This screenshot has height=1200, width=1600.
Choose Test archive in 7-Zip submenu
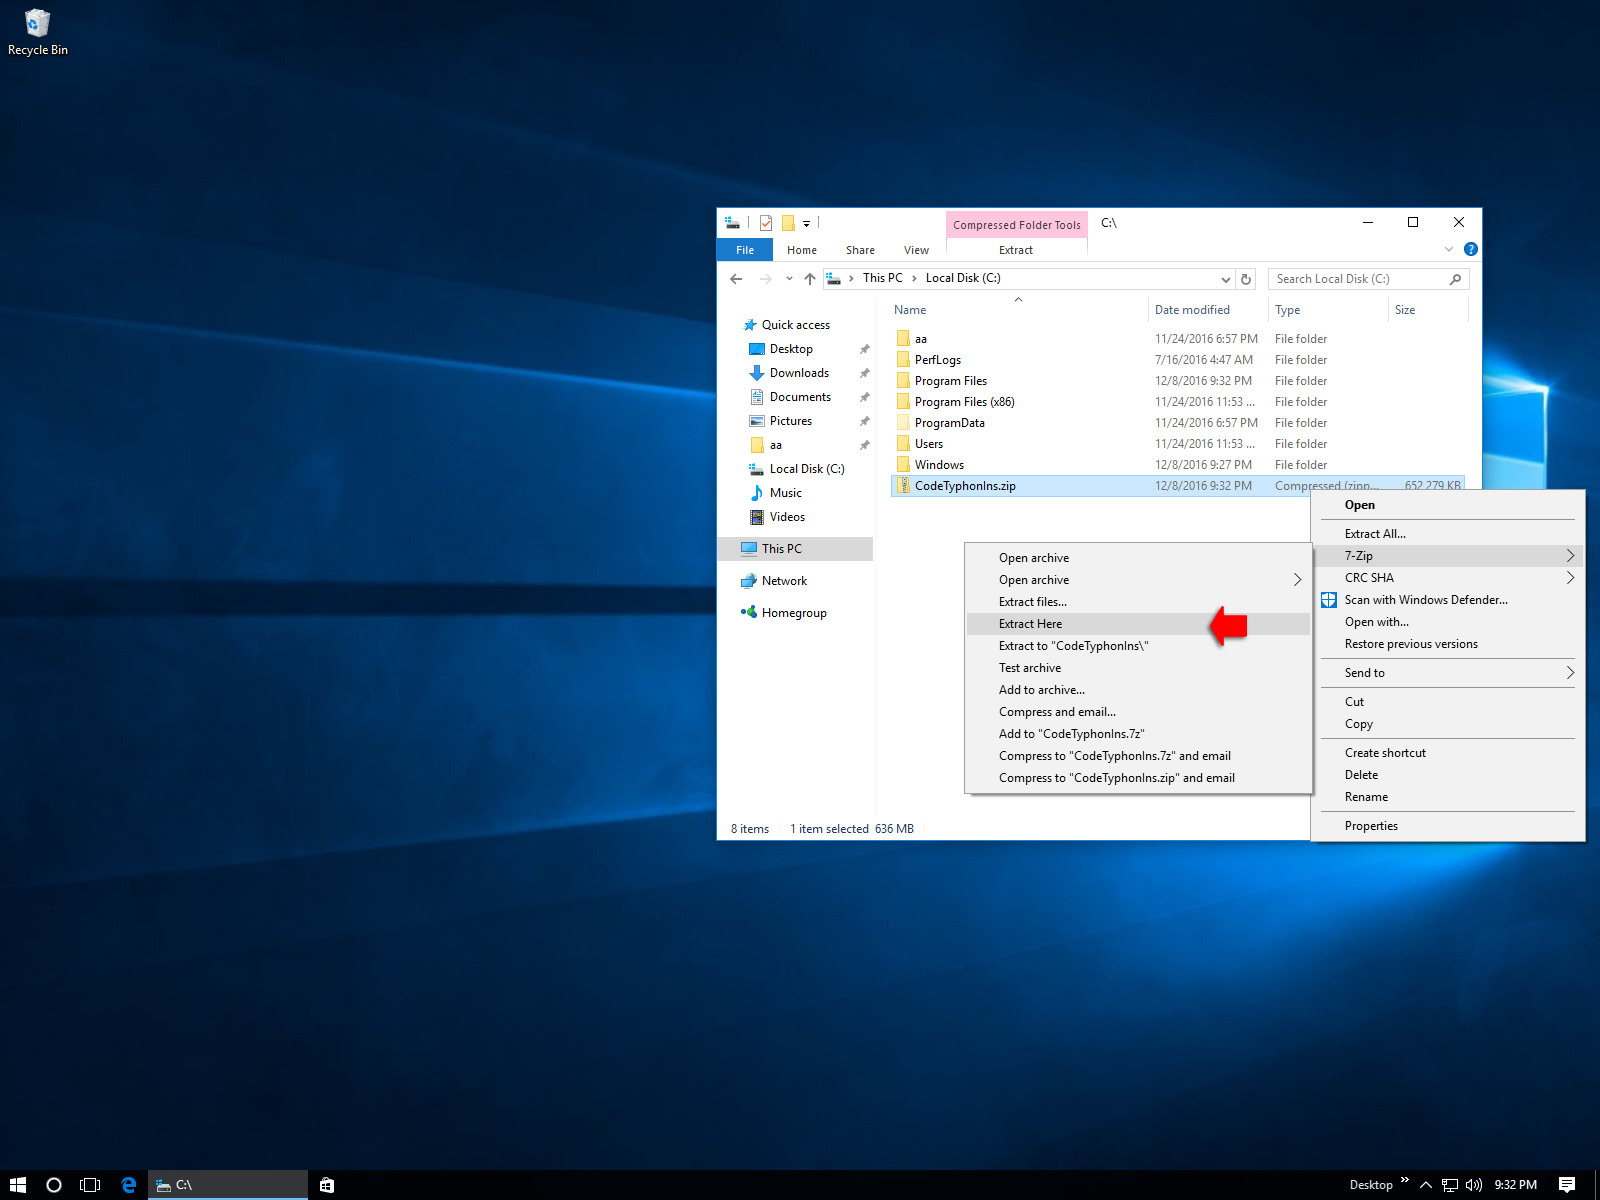[1138, 668]
